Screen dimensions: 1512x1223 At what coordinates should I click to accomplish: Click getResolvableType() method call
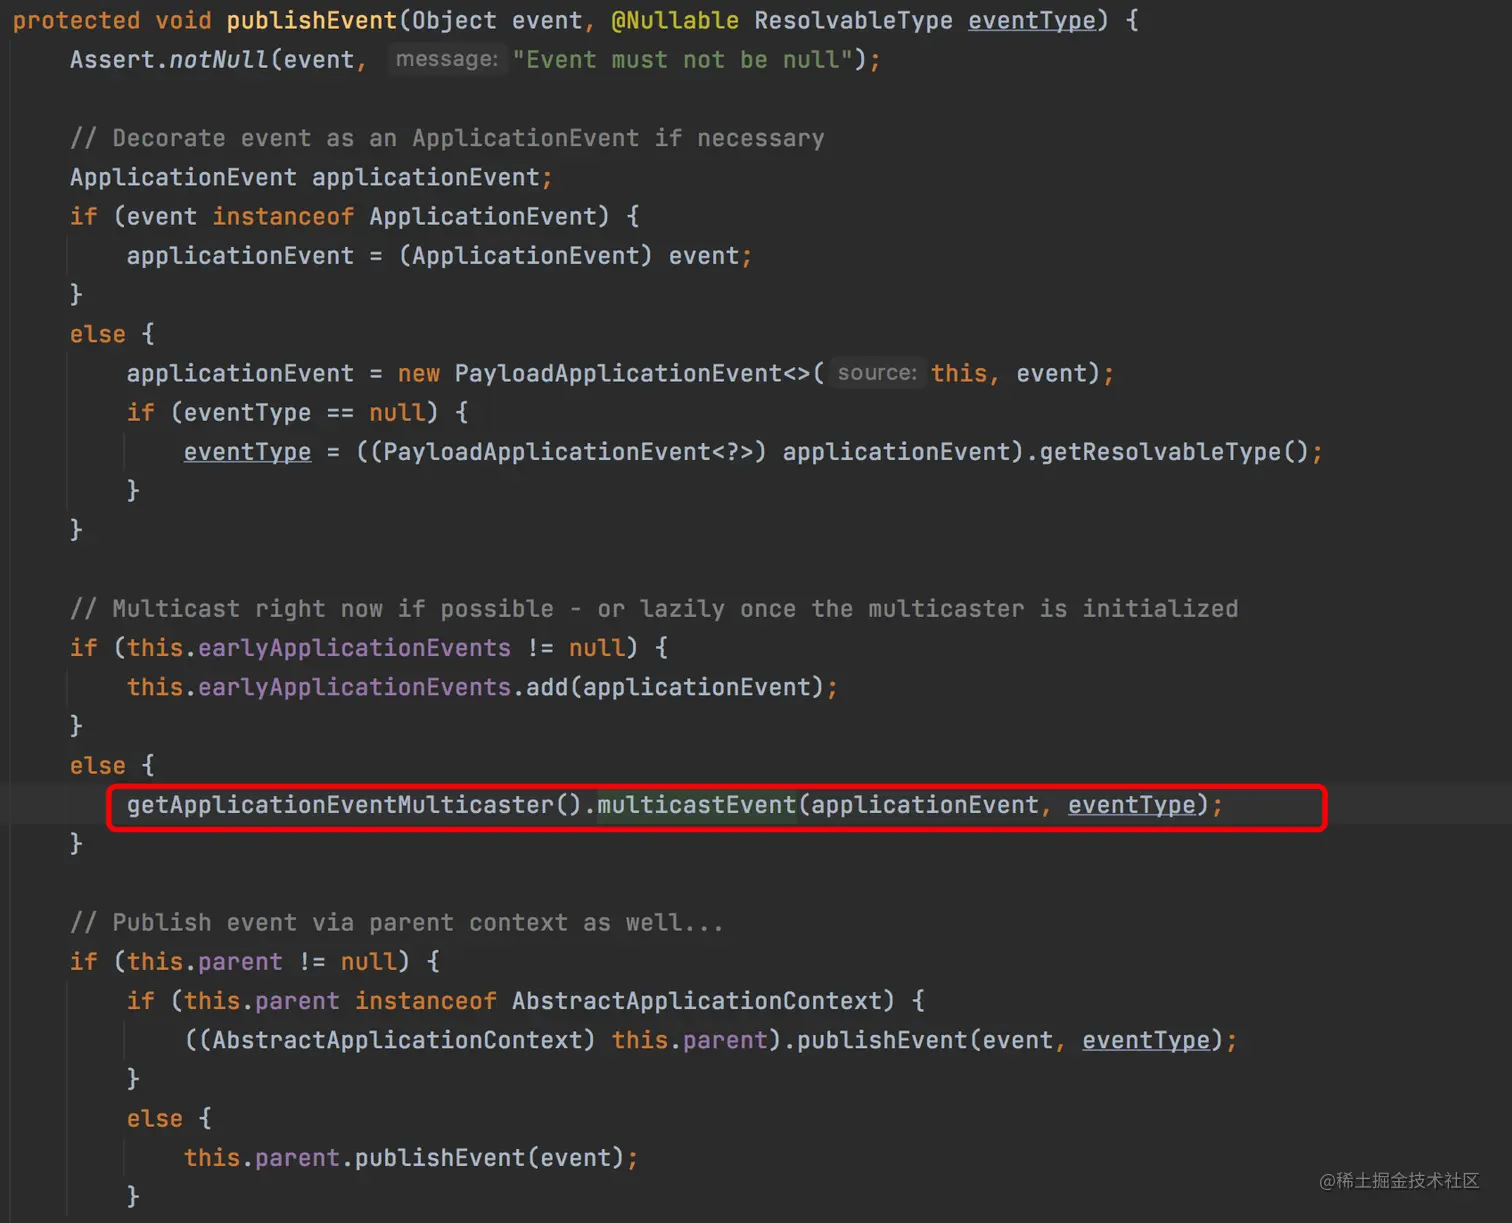(1174, 452)
